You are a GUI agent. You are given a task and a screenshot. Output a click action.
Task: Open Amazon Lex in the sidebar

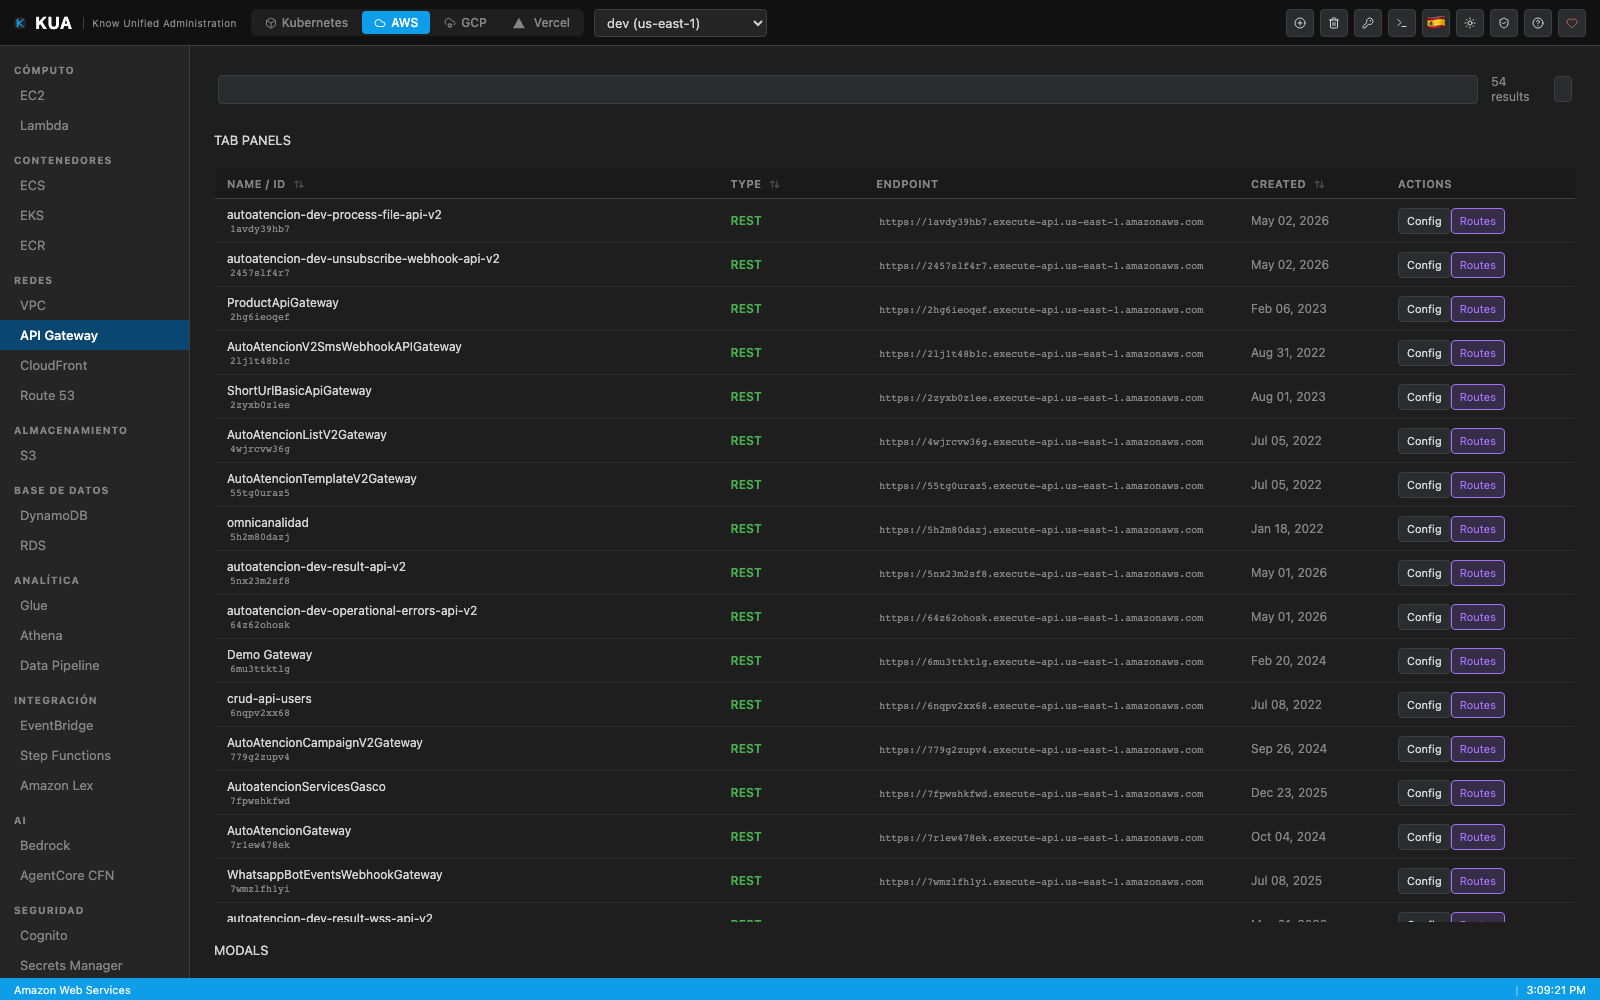coord(94,786)
